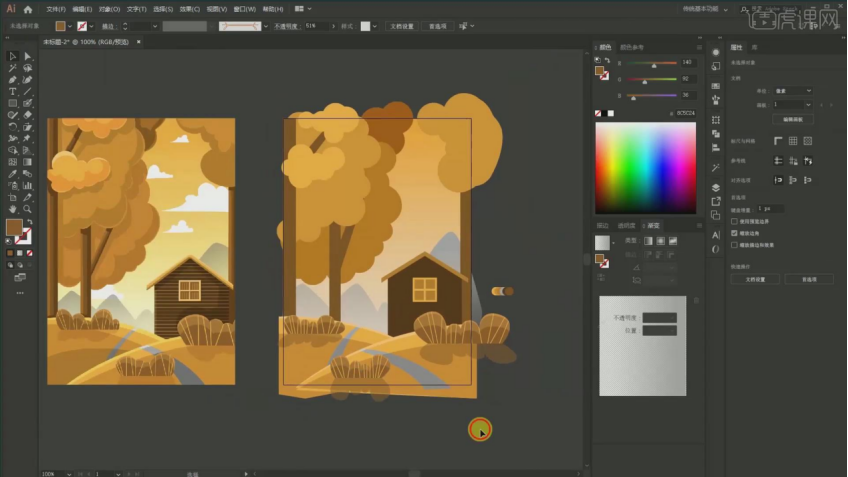Click the 编辑画板 button
848x477 pixels.
tap(792, 119)
